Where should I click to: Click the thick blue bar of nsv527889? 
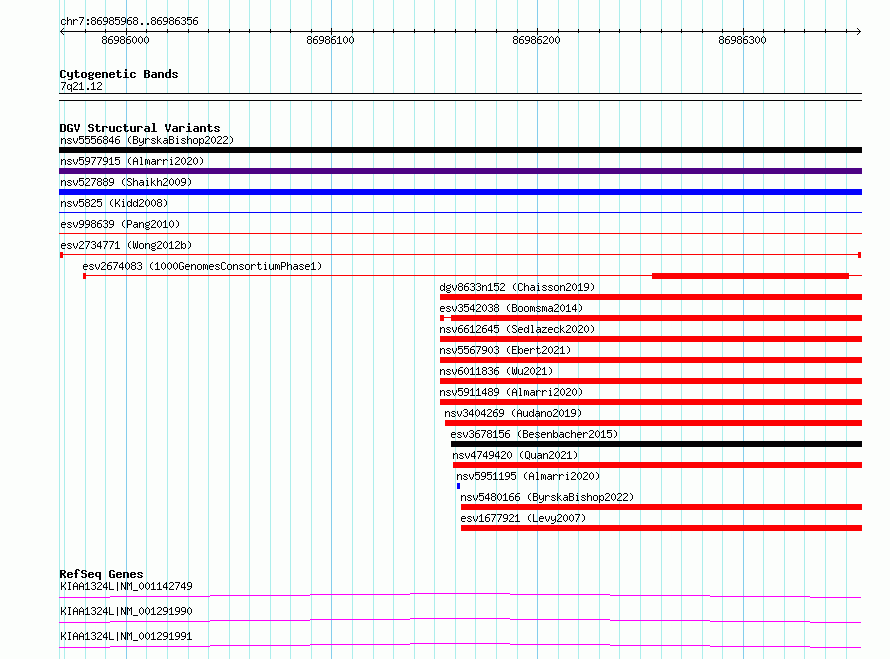[460, 192]
